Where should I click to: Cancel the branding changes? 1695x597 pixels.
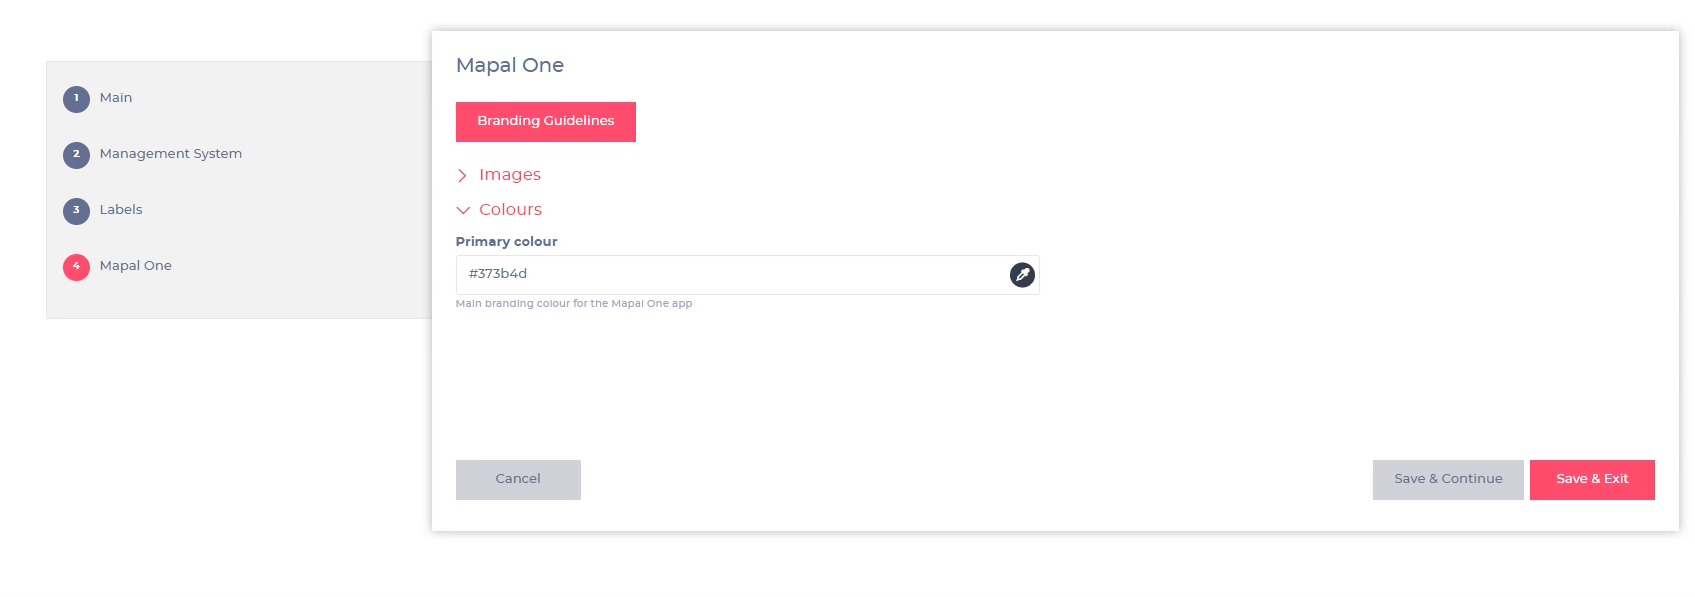click(x=518, y=480)
